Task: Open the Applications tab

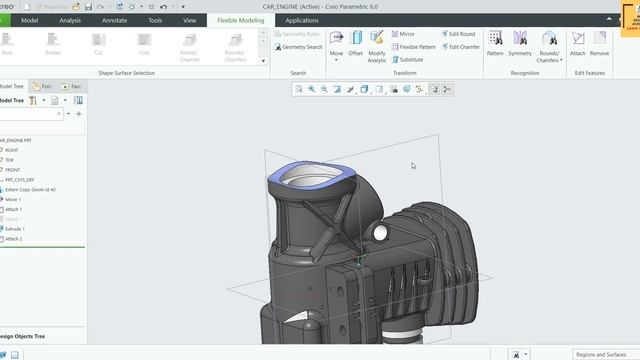Action: 302,20
